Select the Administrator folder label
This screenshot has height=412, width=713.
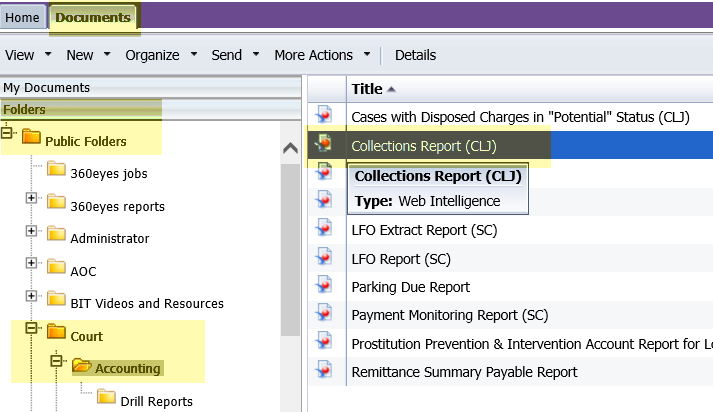(110, 238)
